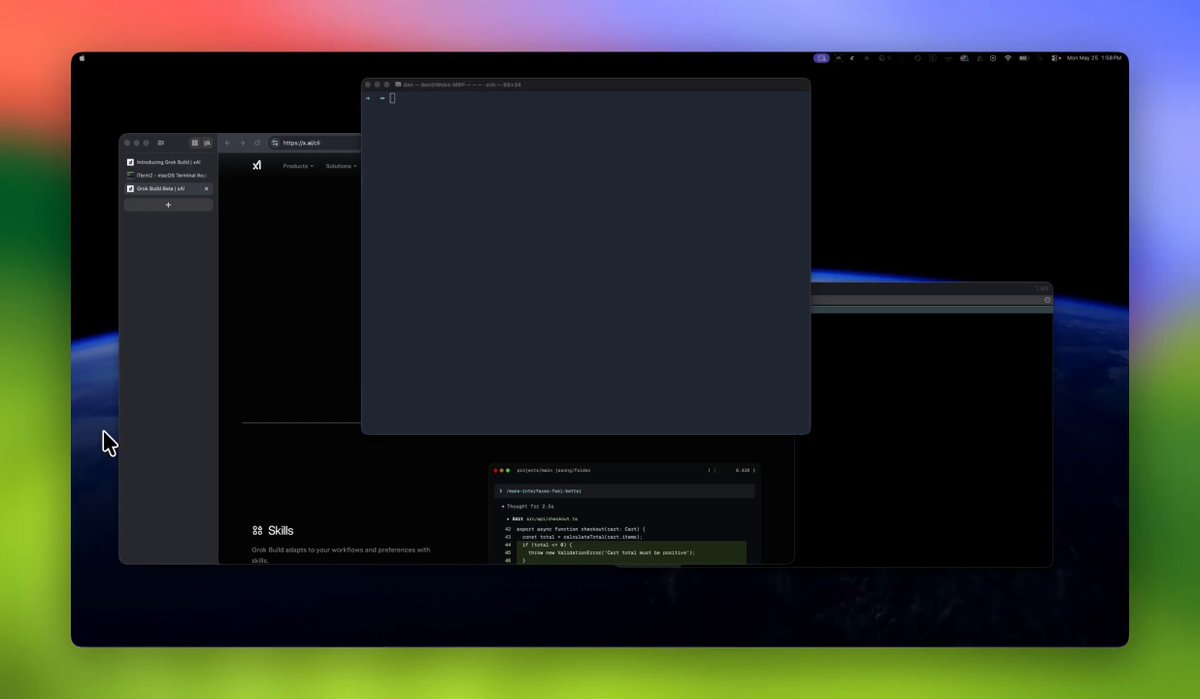Click code line 42 export async function

(x=576, y=529)
